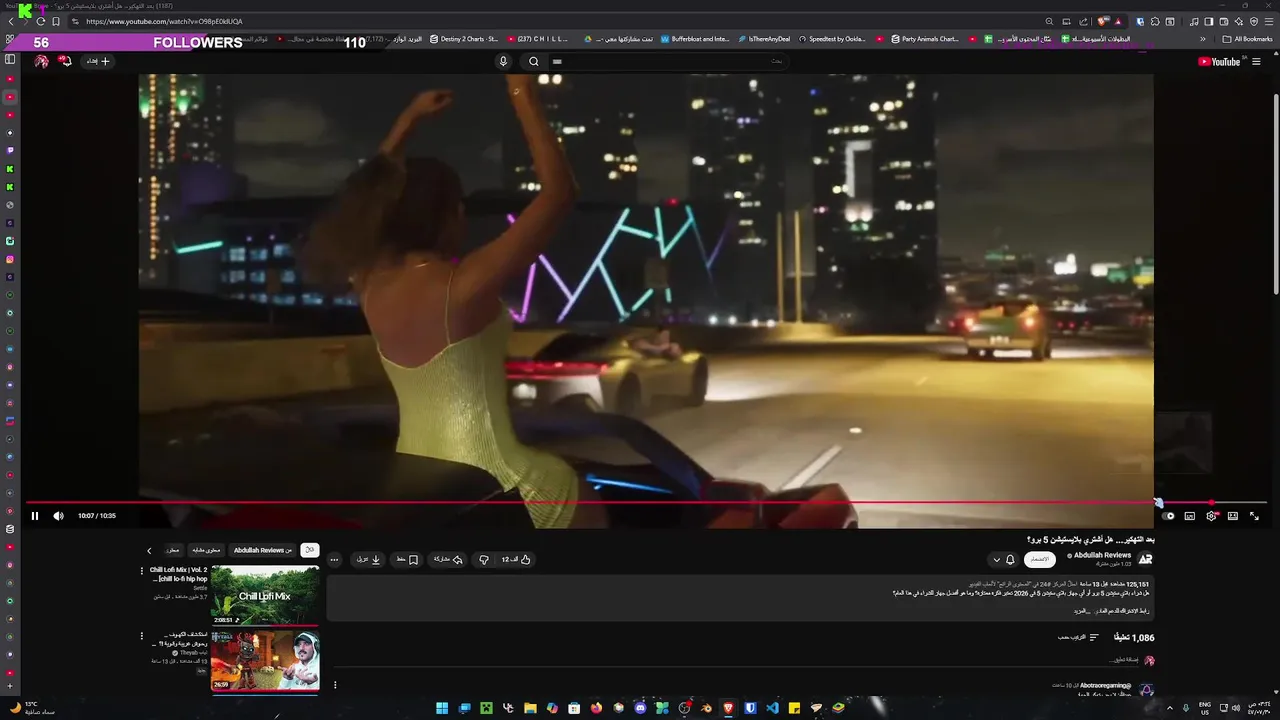
Task: Open Visual Studio Code from taskbar
Action: pos(772,708)
